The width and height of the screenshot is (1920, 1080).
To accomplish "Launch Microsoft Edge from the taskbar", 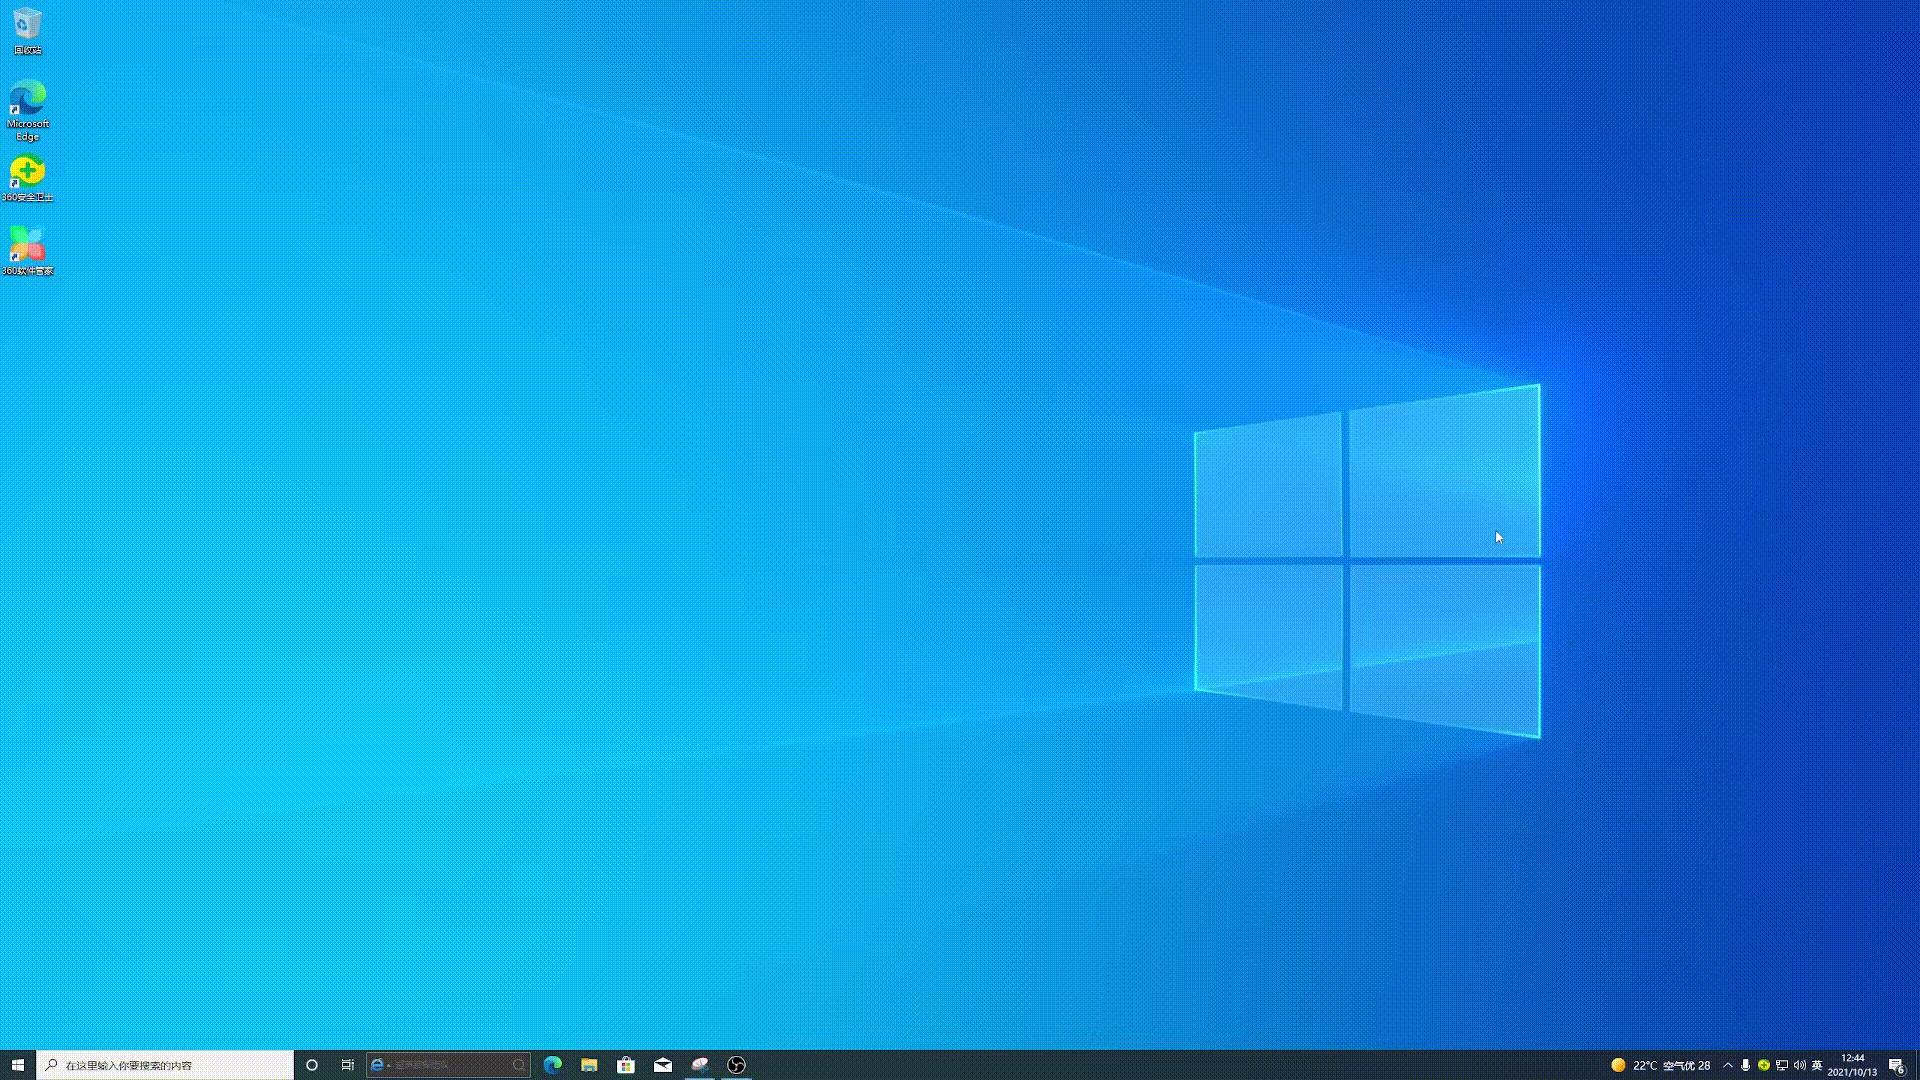I will [x=552, y=1065].
